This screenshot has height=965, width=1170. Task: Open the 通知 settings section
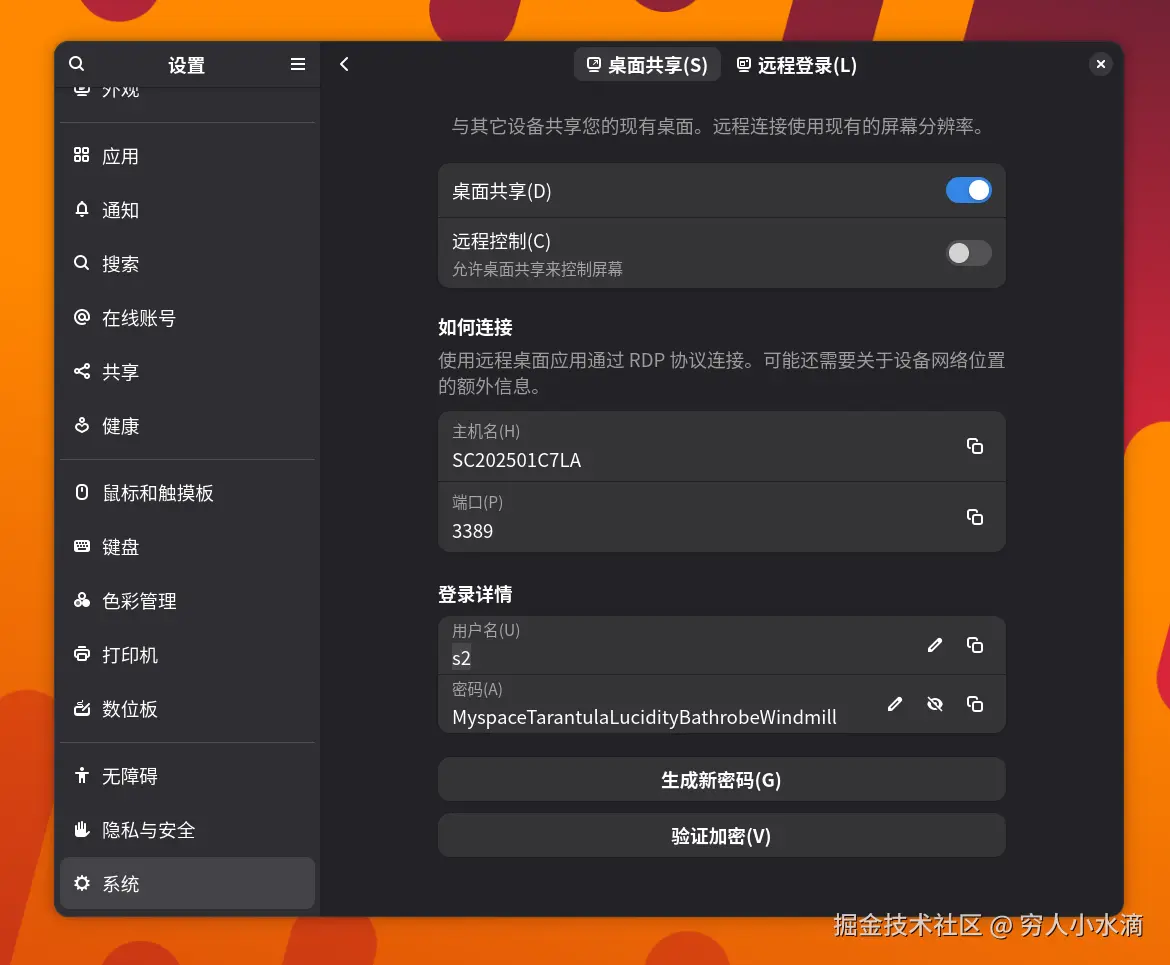point(187,210)
